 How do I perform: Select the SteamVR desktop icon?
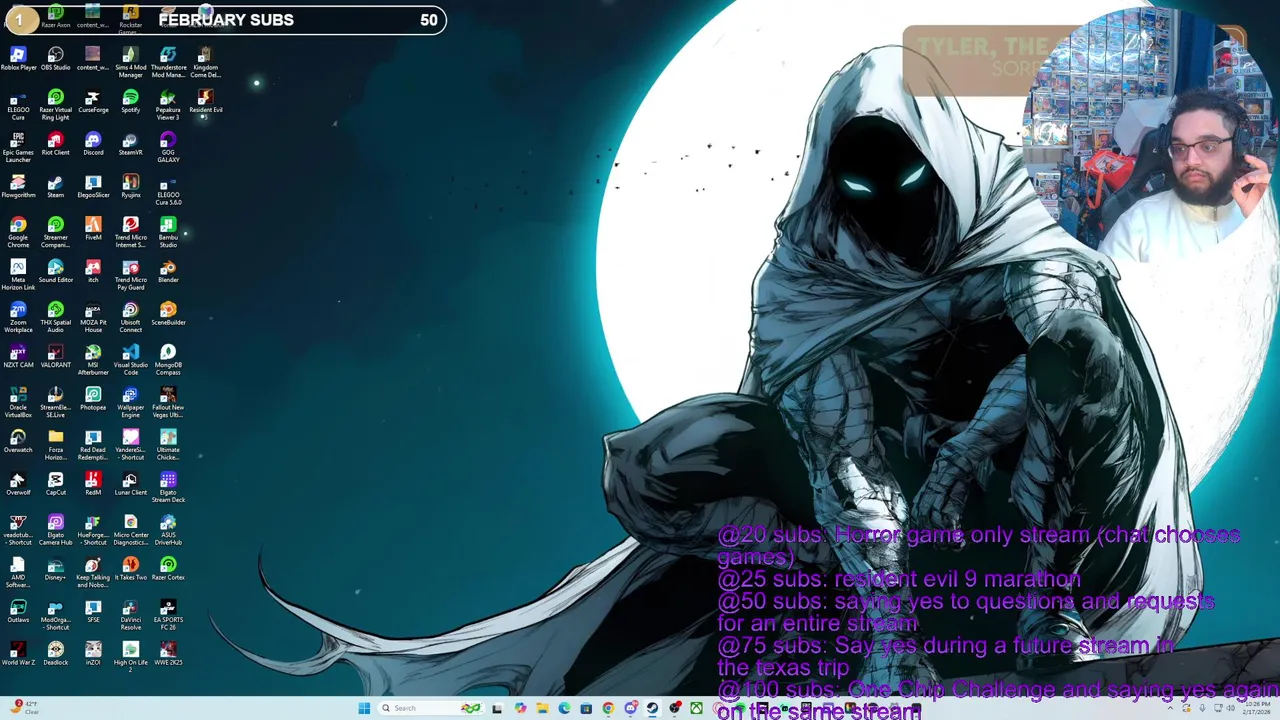tap(130, 144)
